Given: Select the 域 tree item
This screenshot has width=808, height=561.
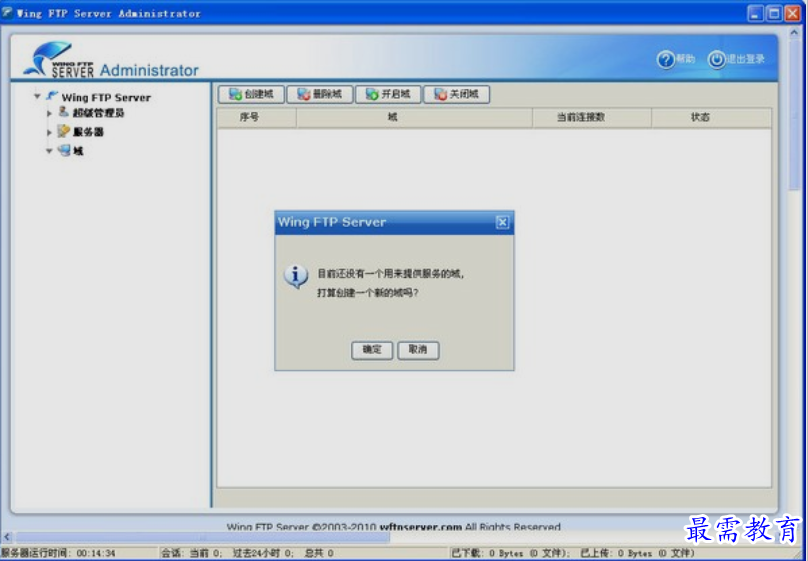Looking at the screenshot, I should 78,151.
